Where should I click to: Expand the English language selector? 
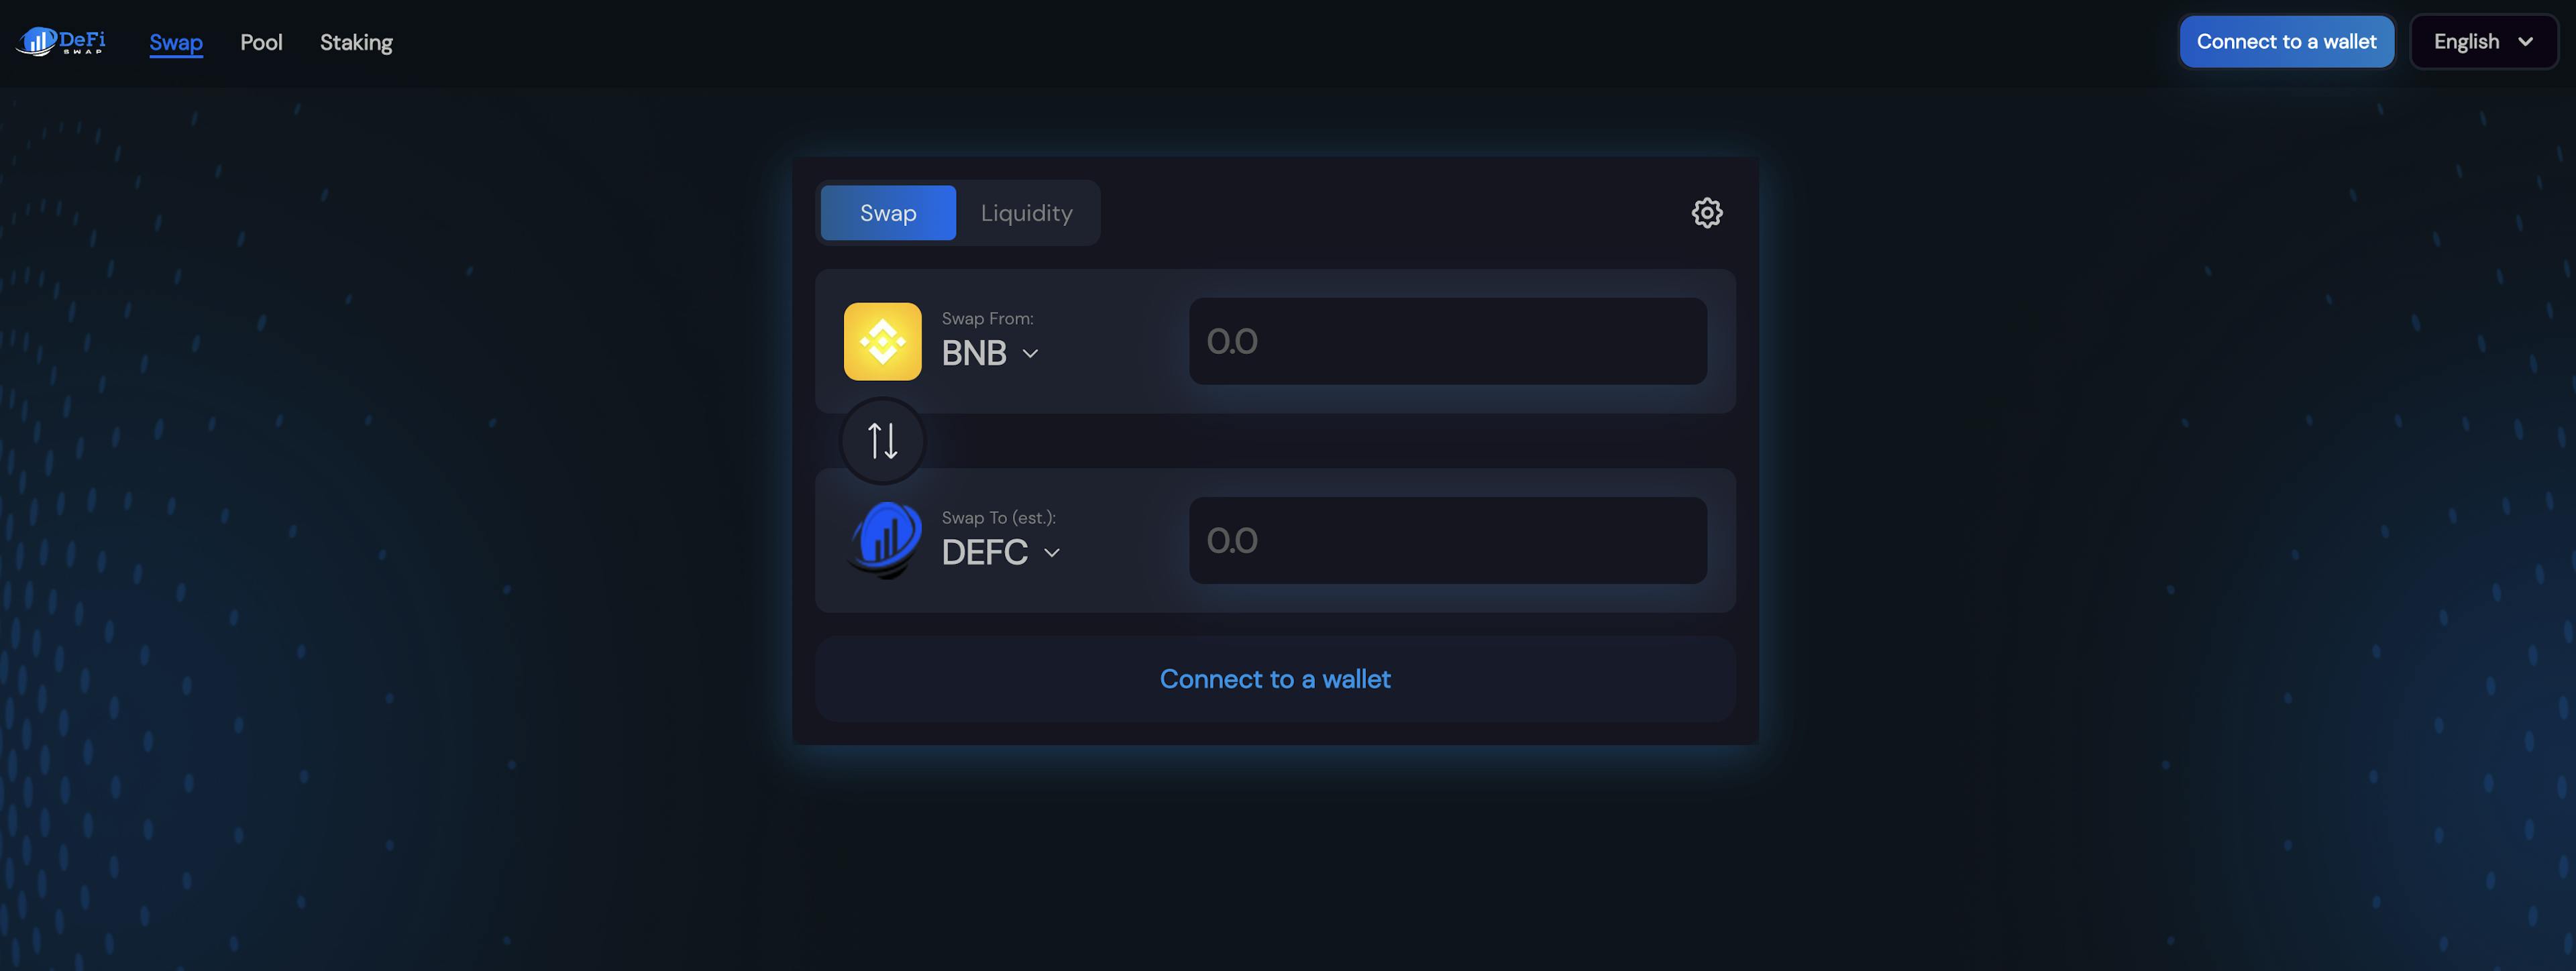pos(2482,41)
